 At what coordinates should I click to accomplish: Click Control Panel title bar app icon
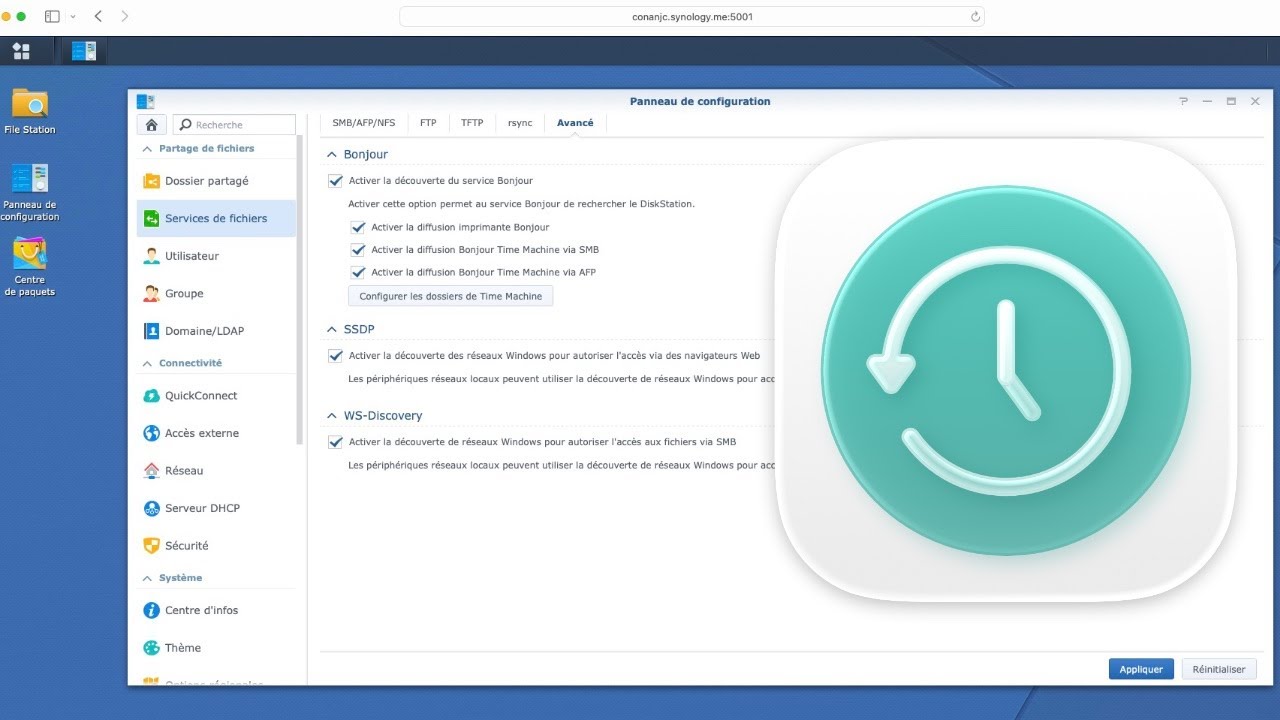pos(145,101)
